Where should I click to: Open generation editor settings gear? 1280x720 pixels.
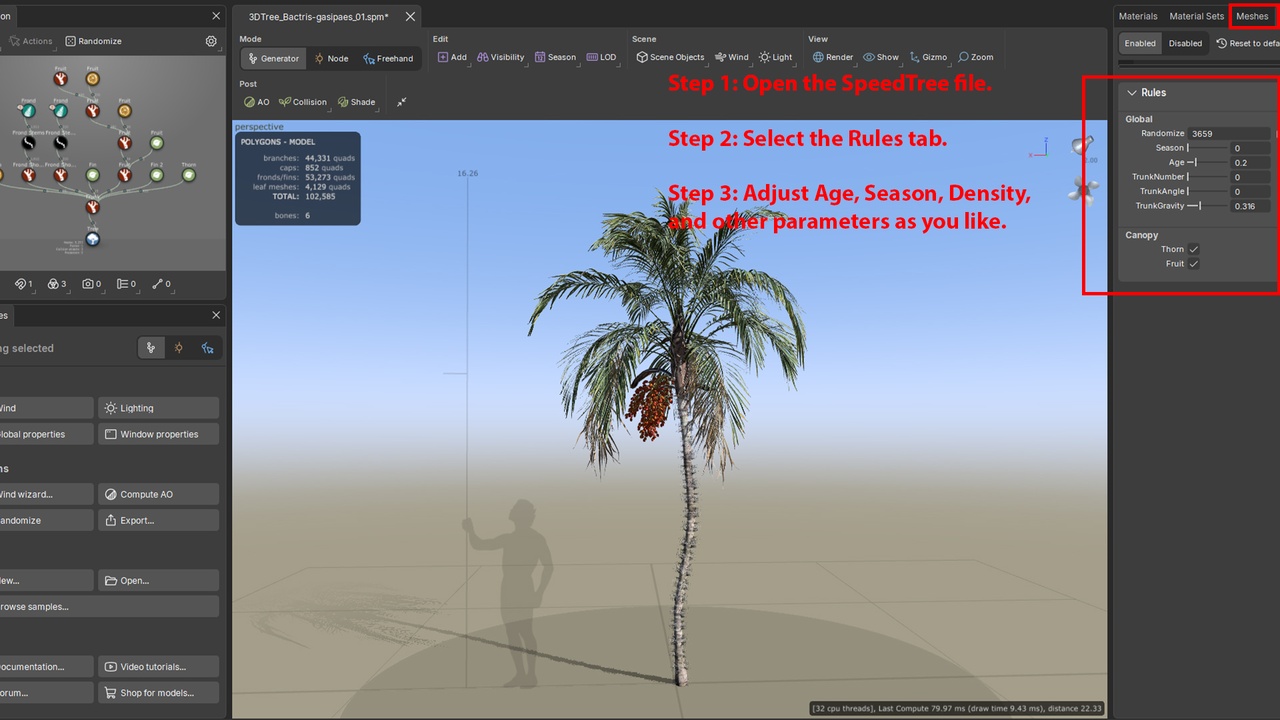211,41
